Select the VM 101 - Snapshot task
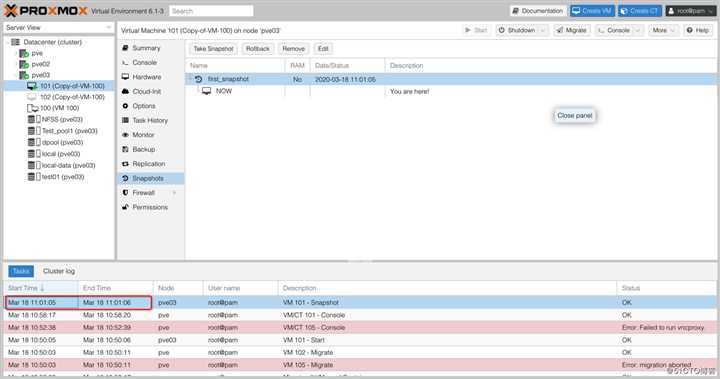This screenshot has height=379, width=720. (360, 303)
